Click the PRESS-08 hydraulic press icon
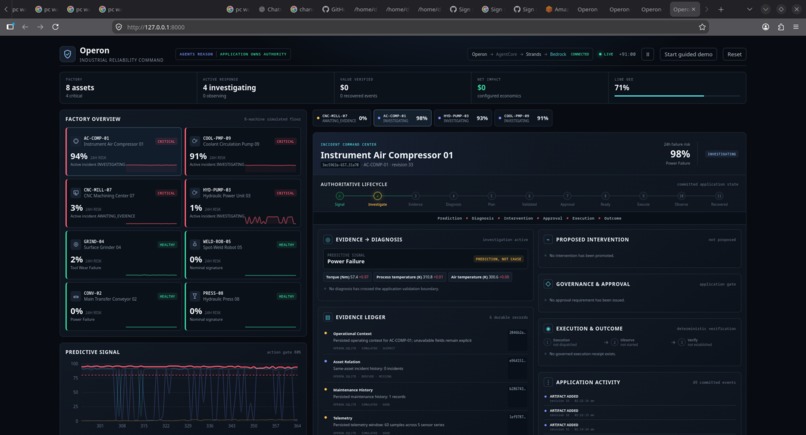The width and height of the screenshot is (806, 435). click(x=195, y=296)
